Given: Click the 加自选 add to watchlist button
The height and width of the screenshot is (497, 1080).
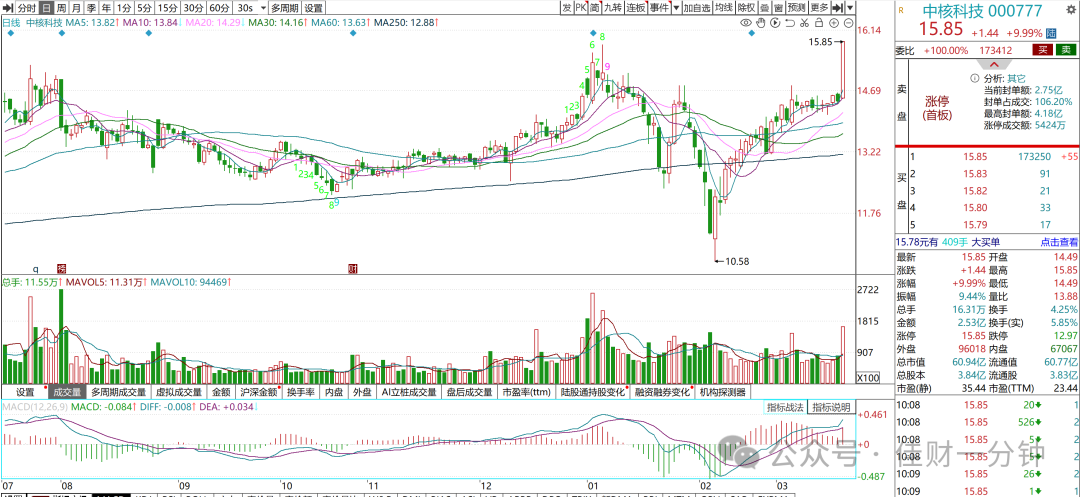Looking at the screenshot, I should (696, 8).
